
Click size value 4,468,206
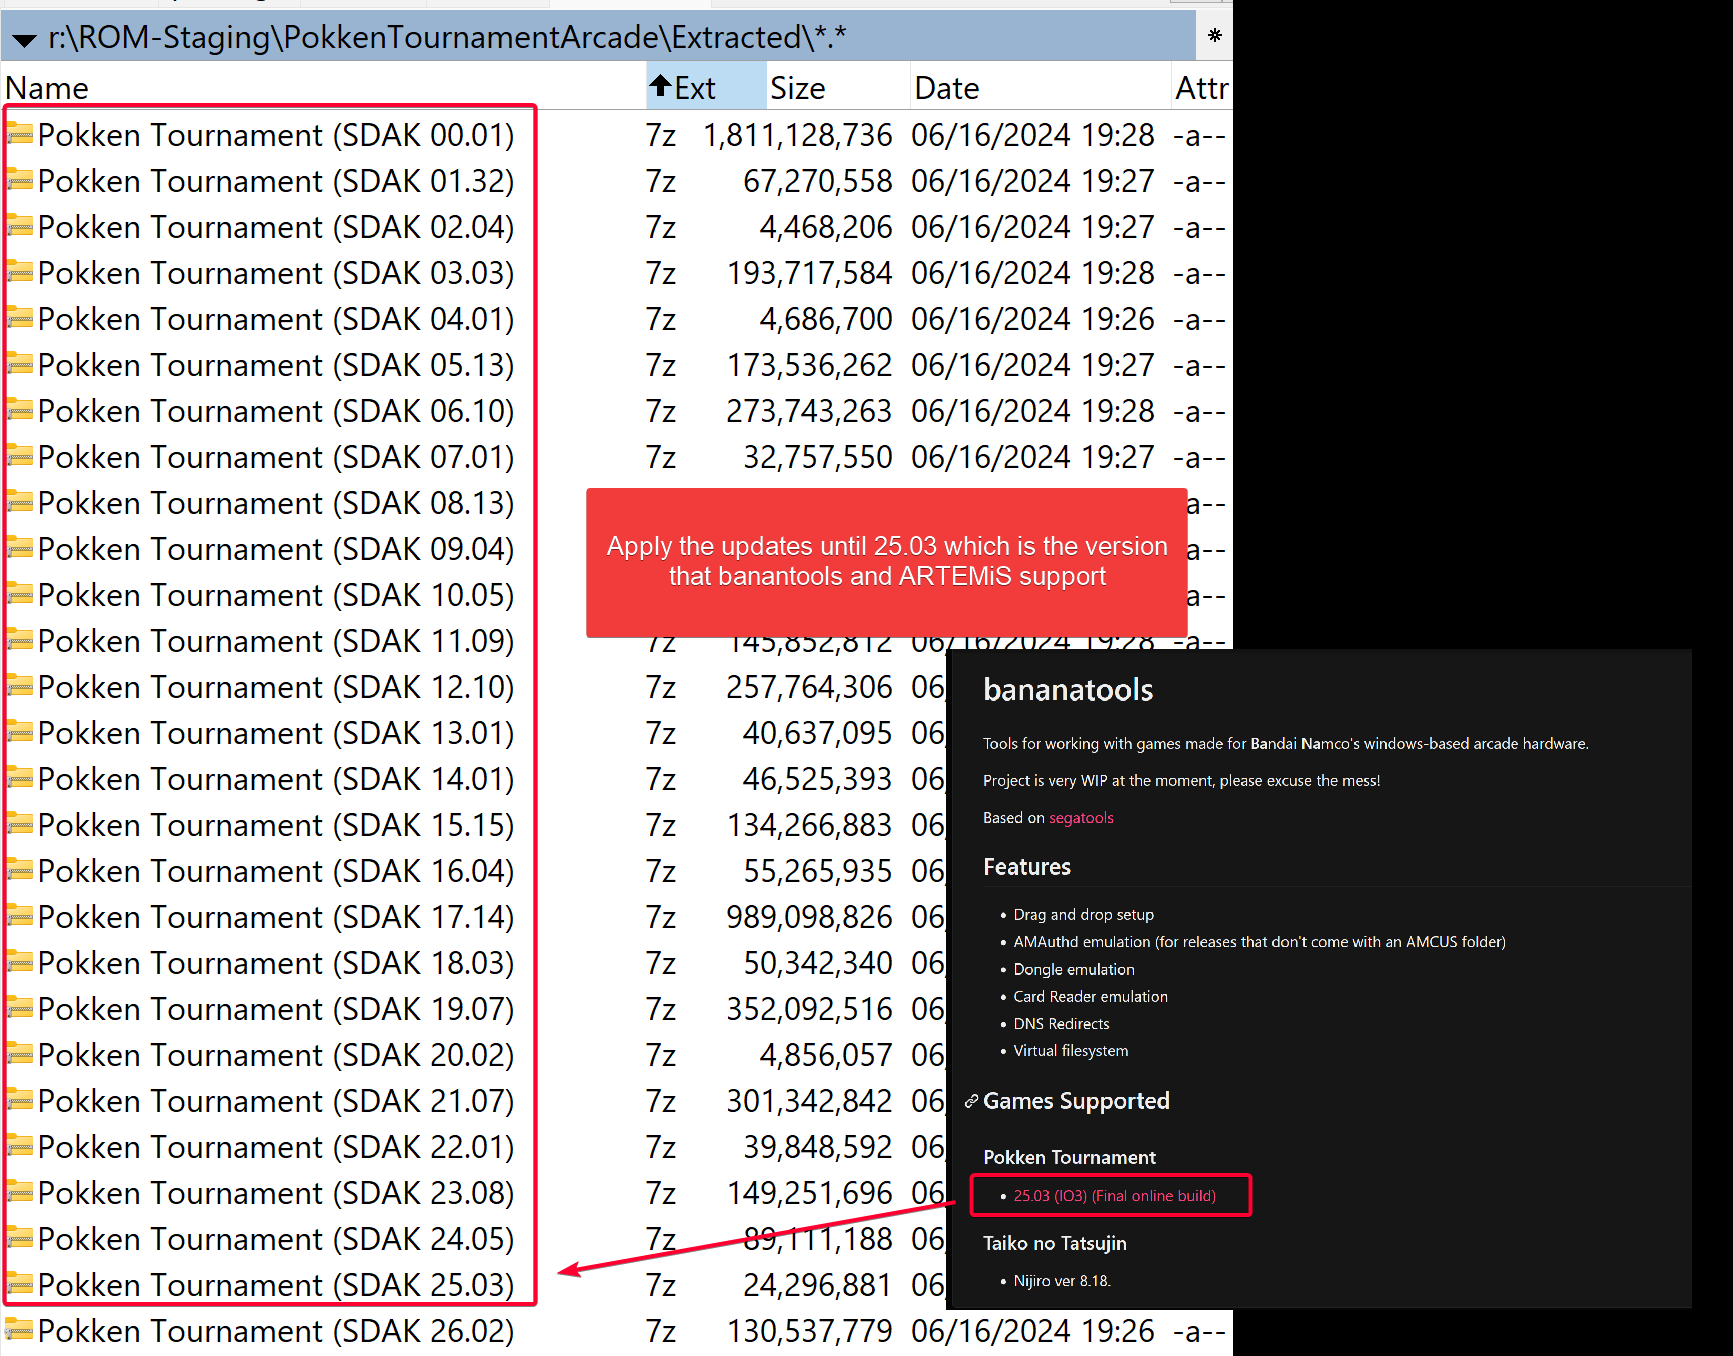pyautogui.click(x=825, y=227)
